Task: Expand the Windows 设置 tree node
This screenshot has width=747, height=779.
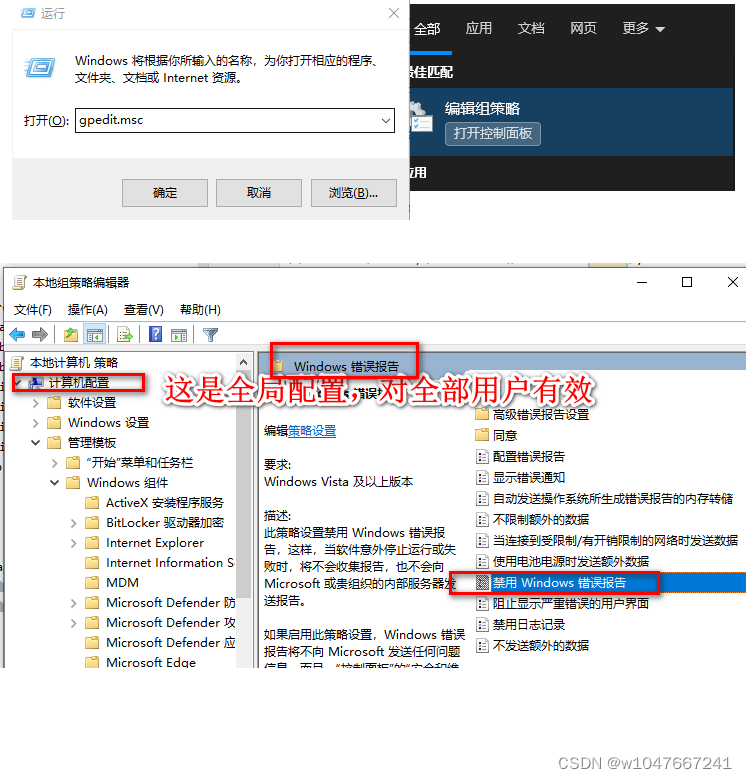Action: tap(35, 423)
